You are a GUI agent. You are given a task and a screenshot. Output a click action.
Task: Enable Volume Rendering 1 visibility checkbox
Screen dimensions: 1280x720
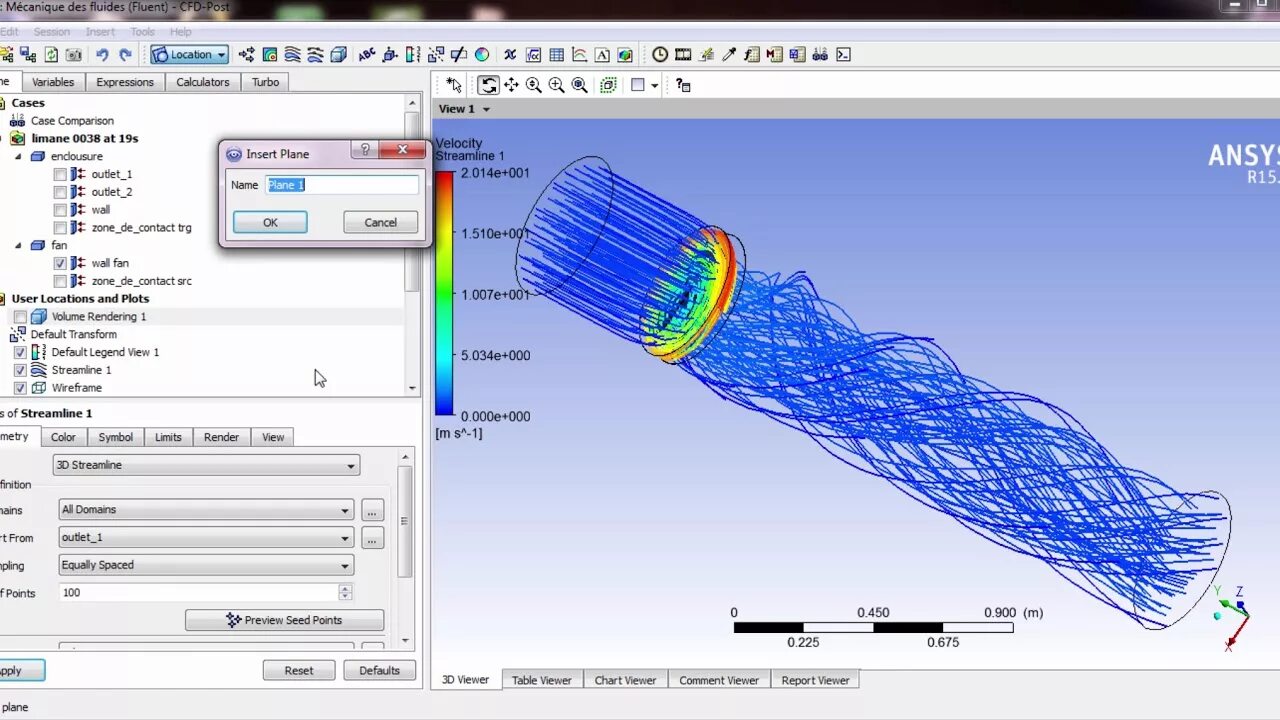(20, 317)
